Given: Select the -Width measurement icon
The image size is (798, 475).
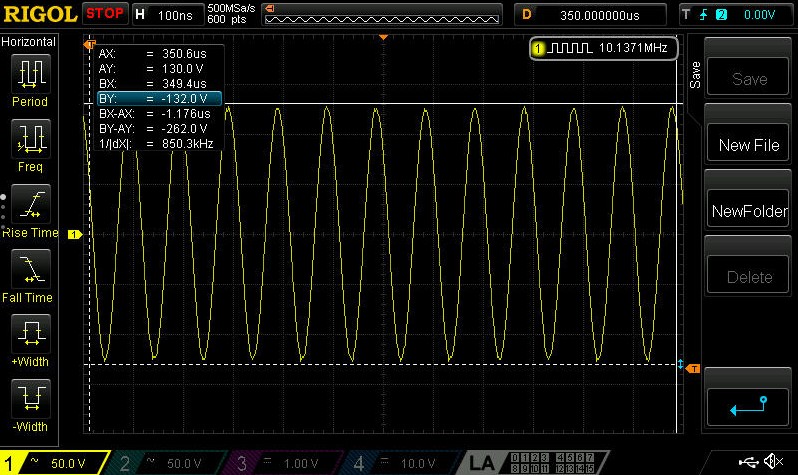Looking at the screenshot, I should point(30,398).
